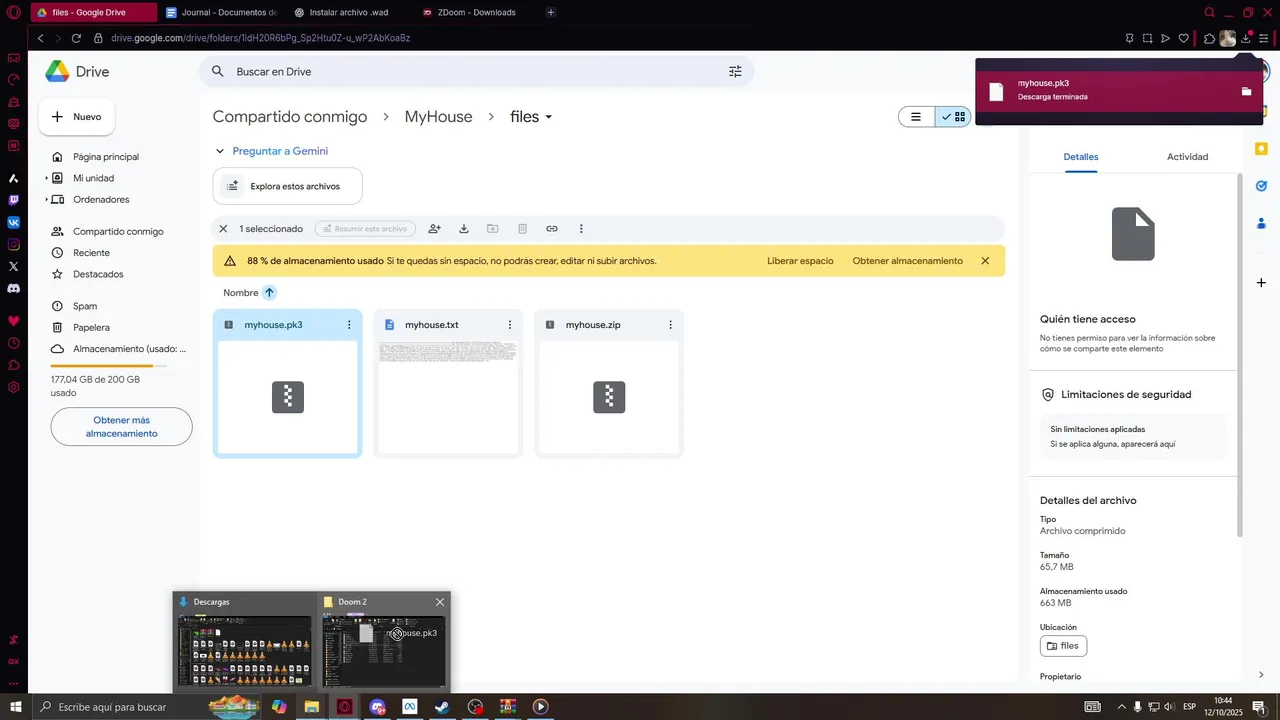This screenshot has height=720, width=1280.
Task: Switch to Journal Google Docs browser tab
Action: [x=222, y=12]
